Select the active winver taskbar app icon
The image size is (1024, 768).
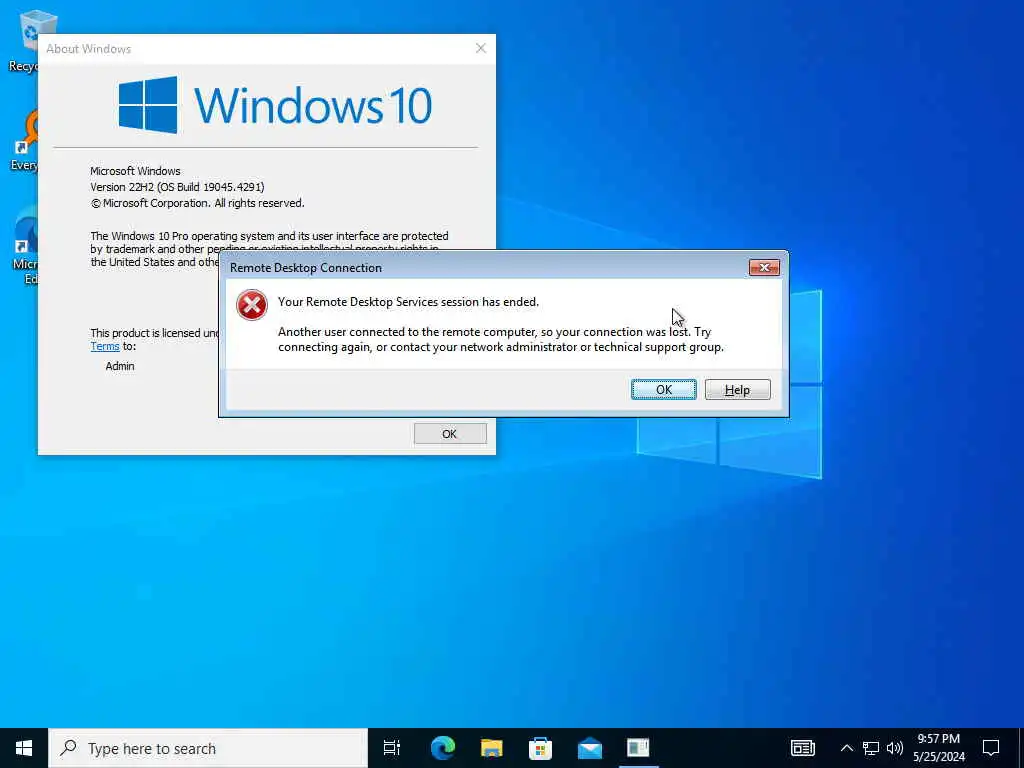click(x=638, y=748)
